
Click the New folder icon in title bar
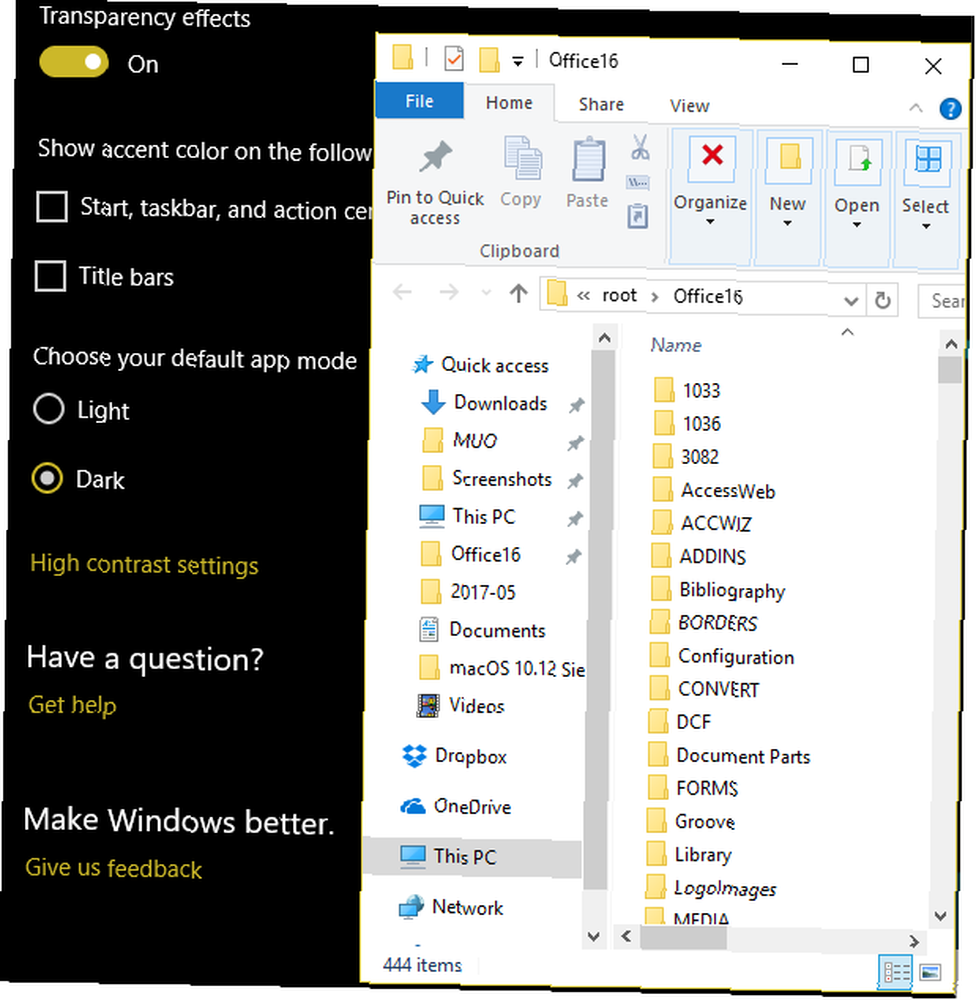(489, 61)
